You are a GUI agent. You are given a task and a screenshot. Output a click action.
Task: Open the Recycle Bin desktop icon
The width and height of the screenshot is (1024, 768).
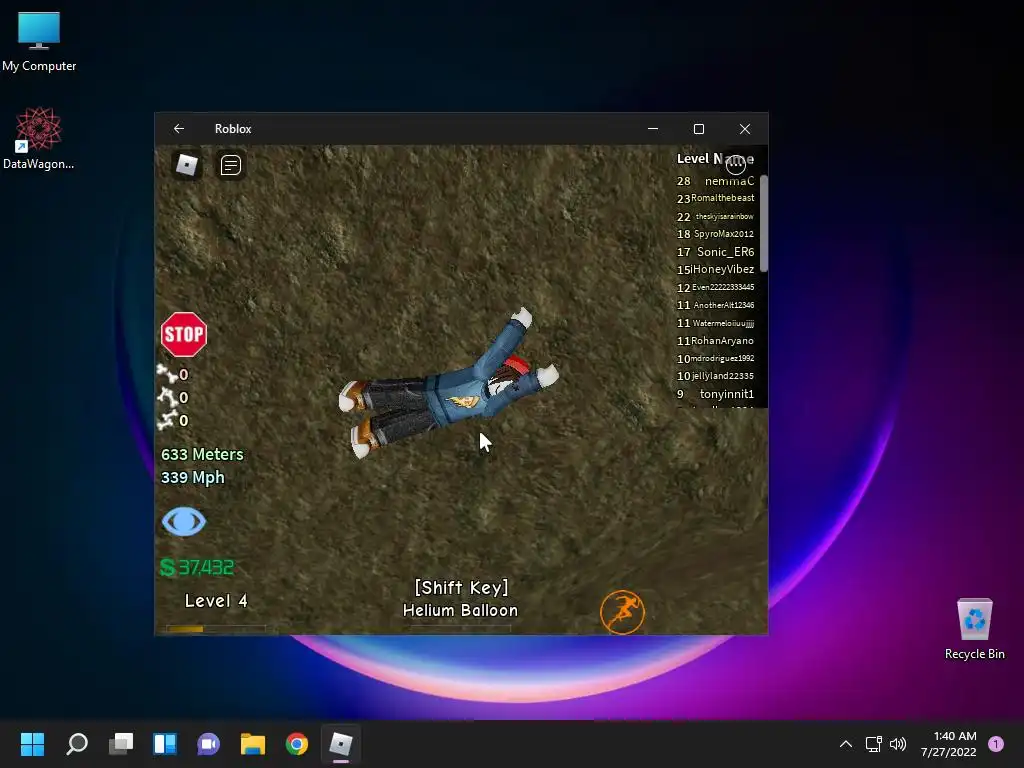(974, 630)
